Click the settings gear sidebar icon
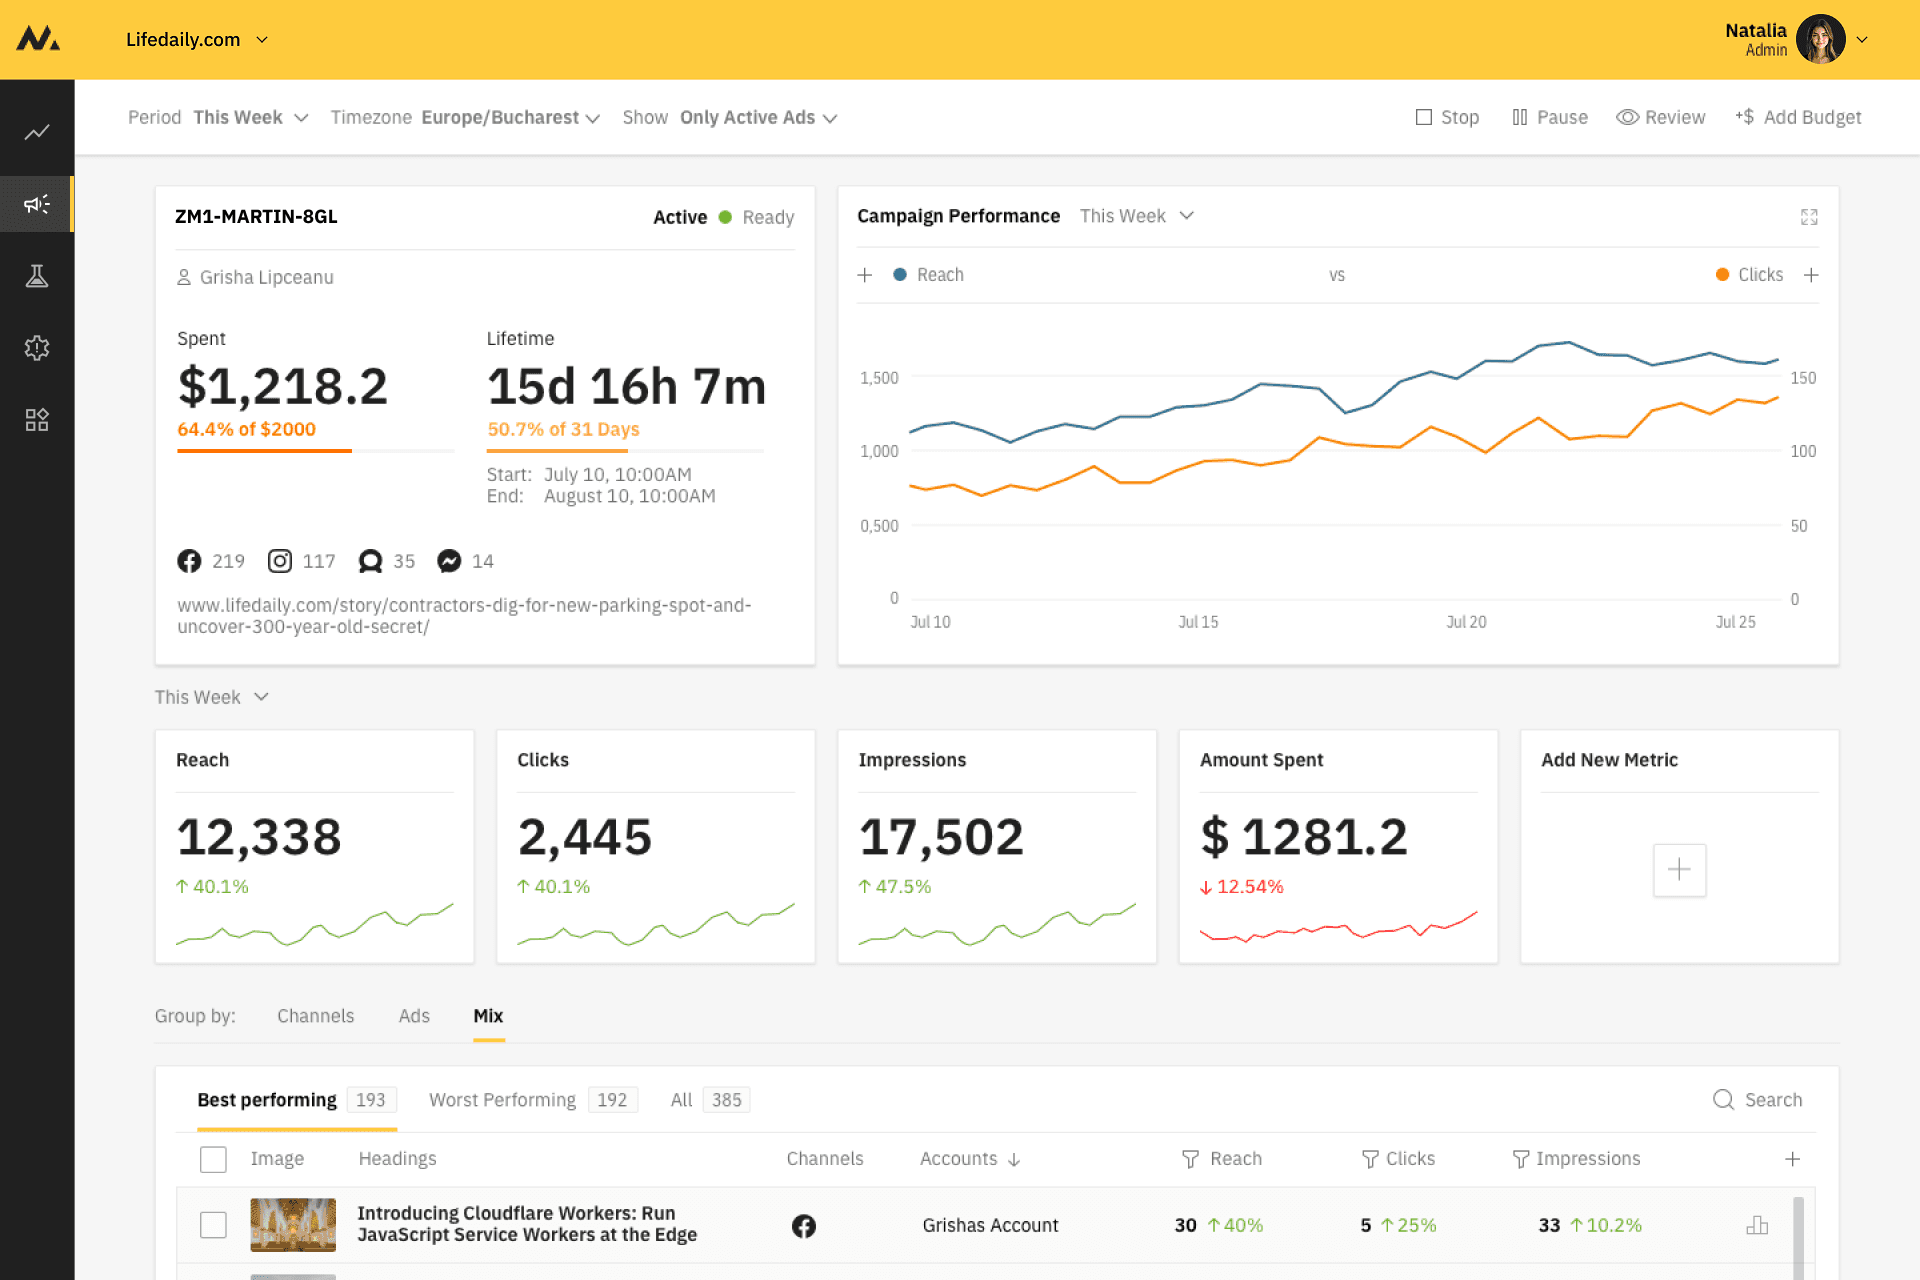This screenshot has width=1920, height=1280. click(37, 348)
